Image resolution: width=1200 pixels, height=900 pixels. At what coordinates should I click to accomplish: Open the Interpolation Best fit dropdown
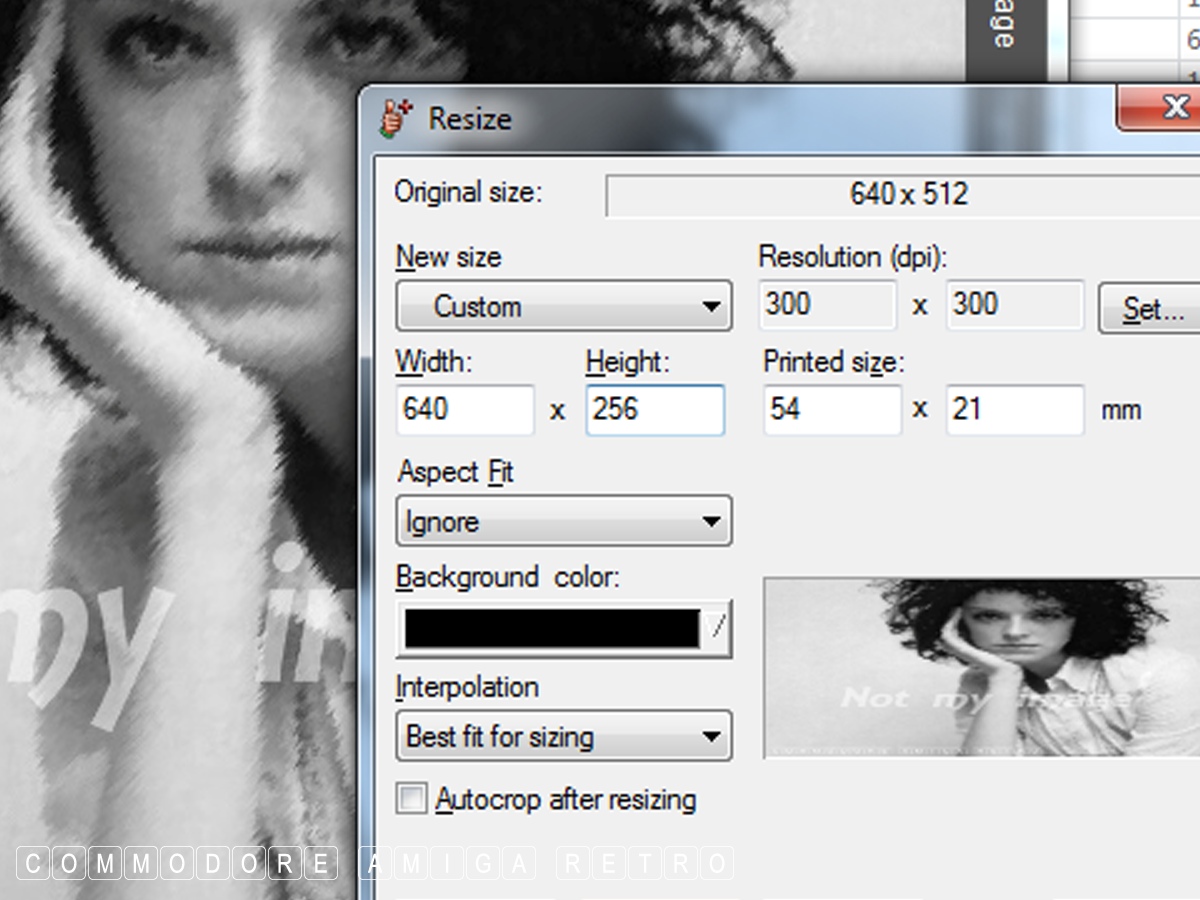(564, 737)
